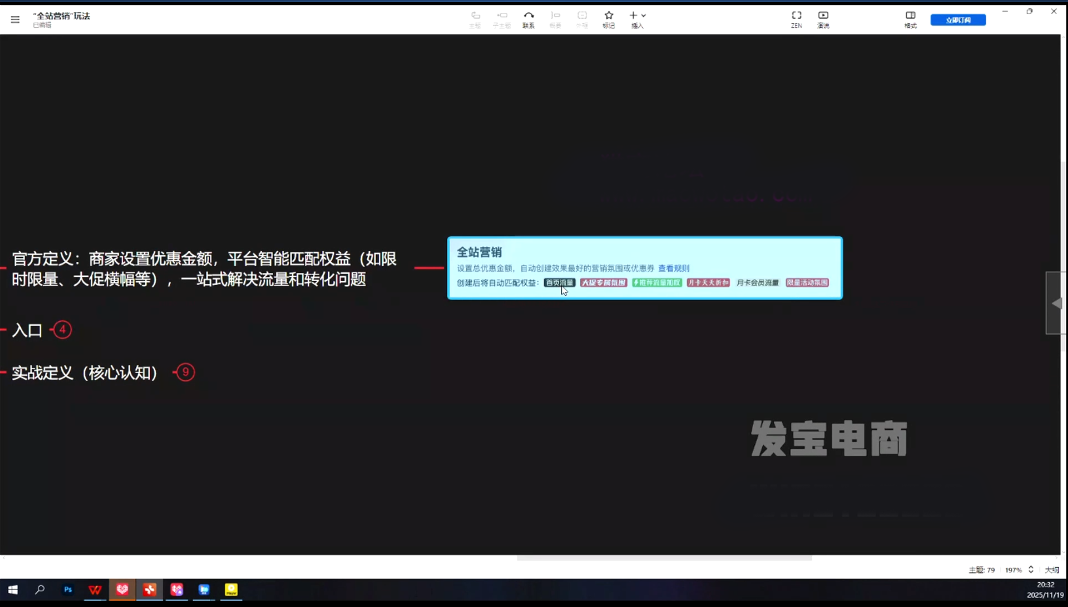The height and width of the screenshot is (607, 1068).
Task: Click the 全站营销 image thumbnail
Action: pos(644,268)
